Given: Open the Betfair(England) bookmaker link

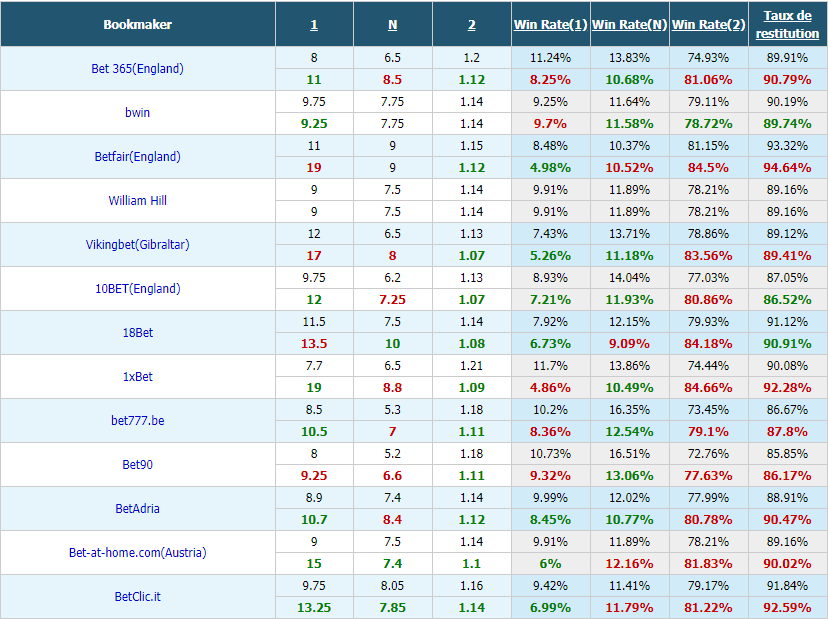Looking at the screenshot, I should click(137, 156).
